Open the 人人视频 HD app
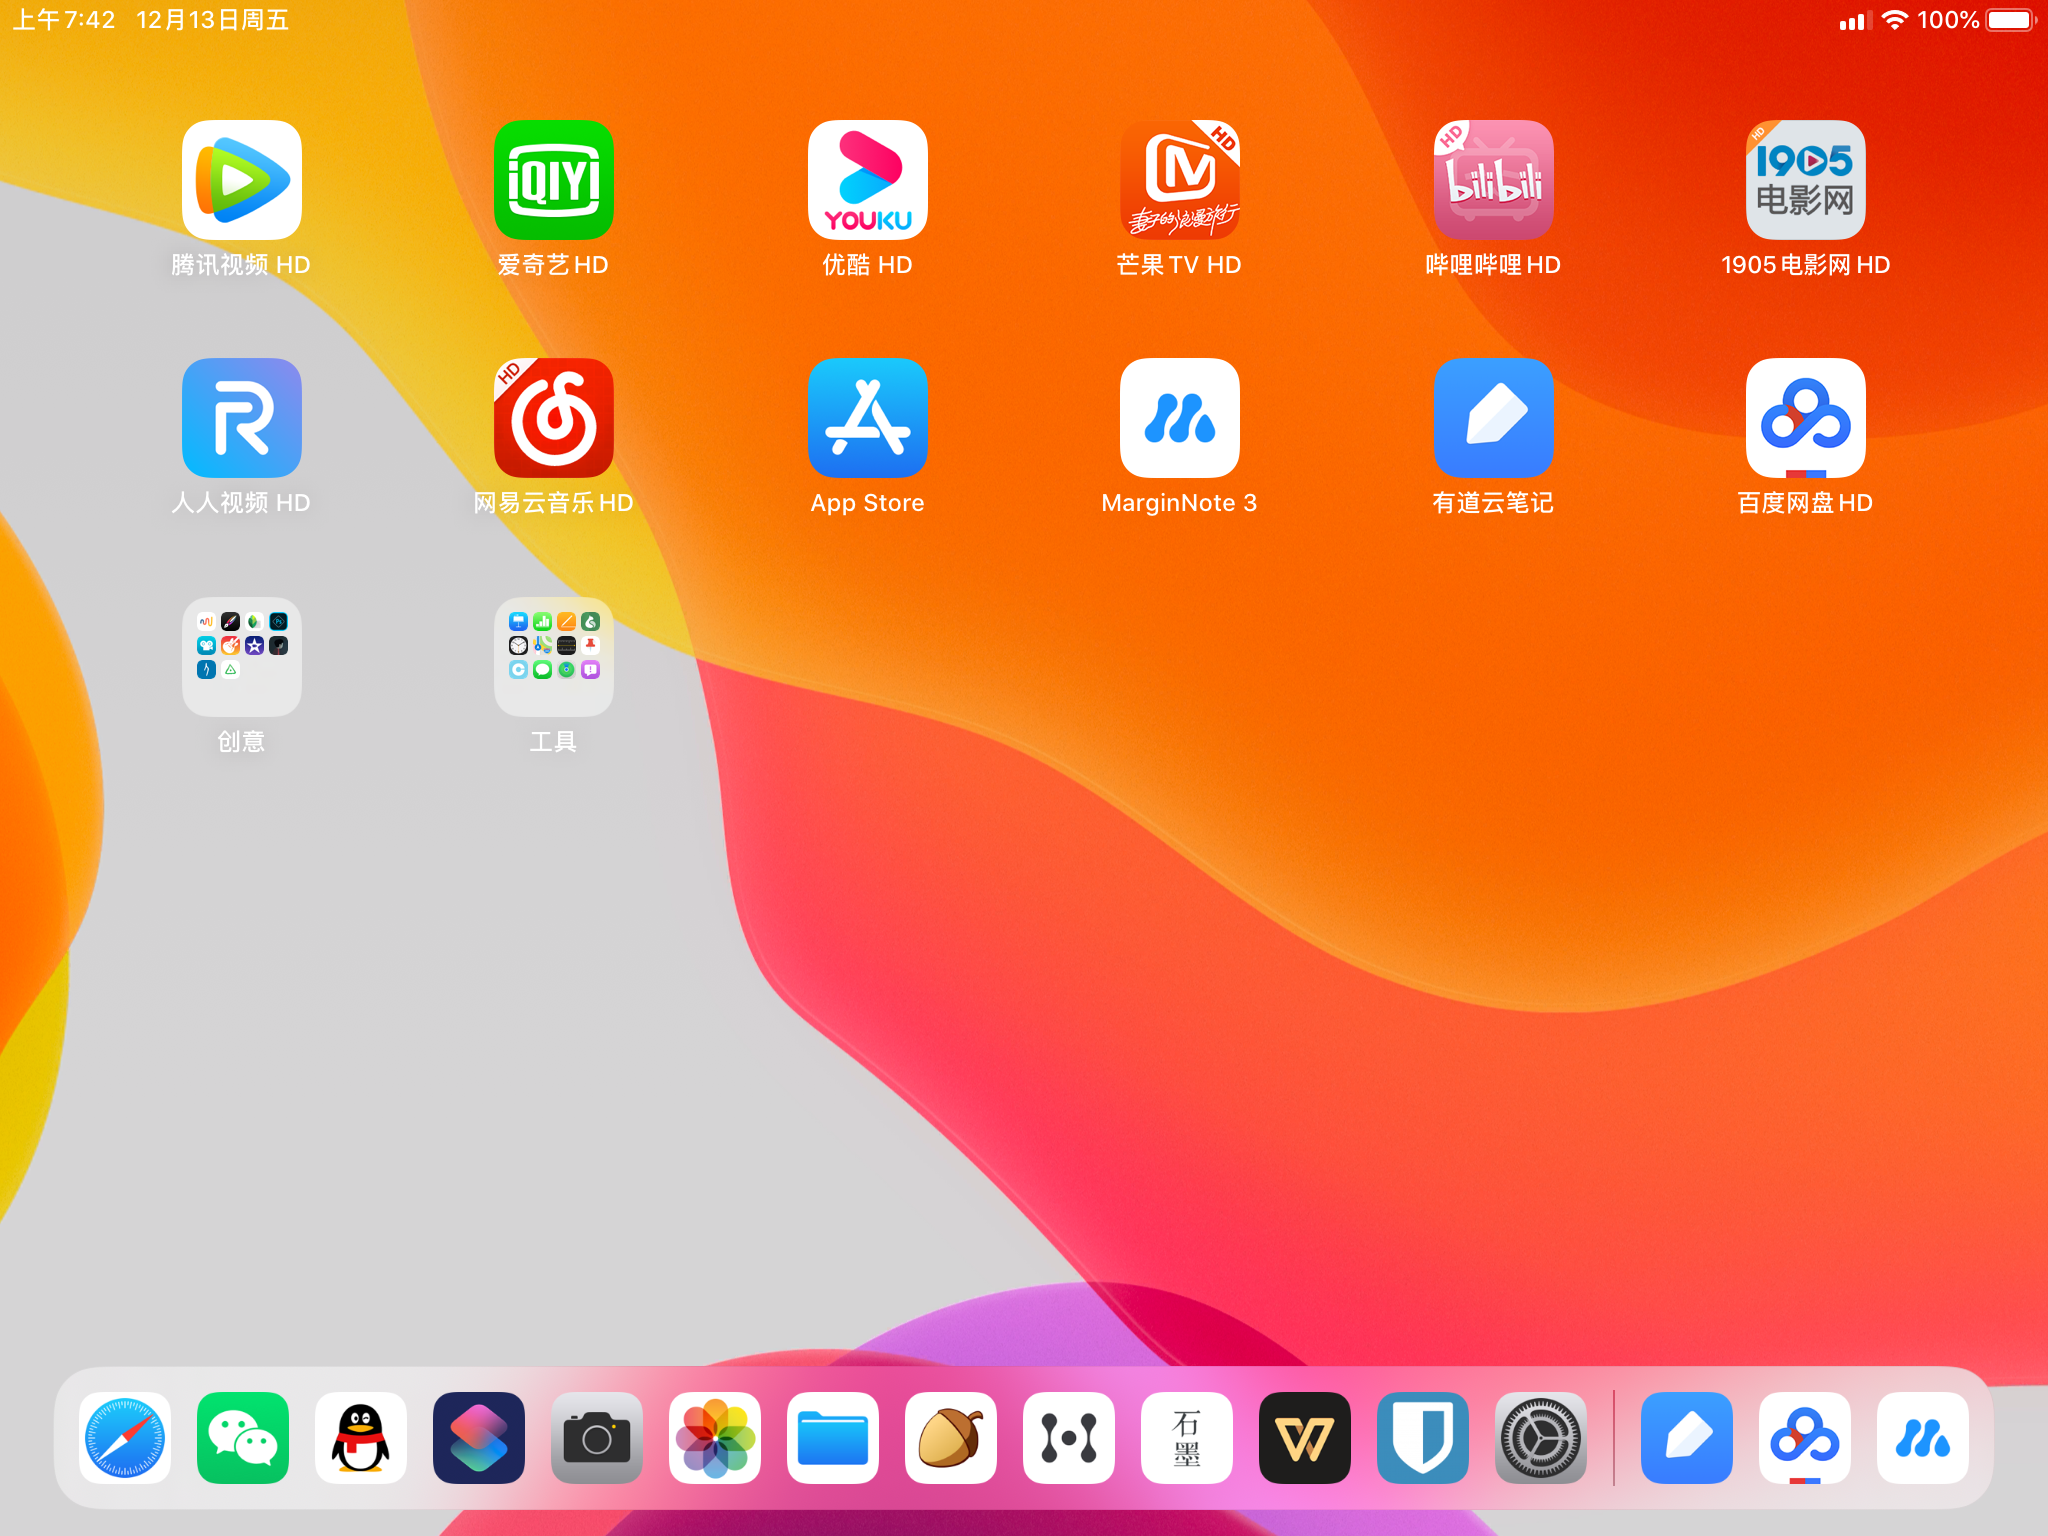Image resolution: width=2048 pixels, height=1536 pixels. [241, 418]
